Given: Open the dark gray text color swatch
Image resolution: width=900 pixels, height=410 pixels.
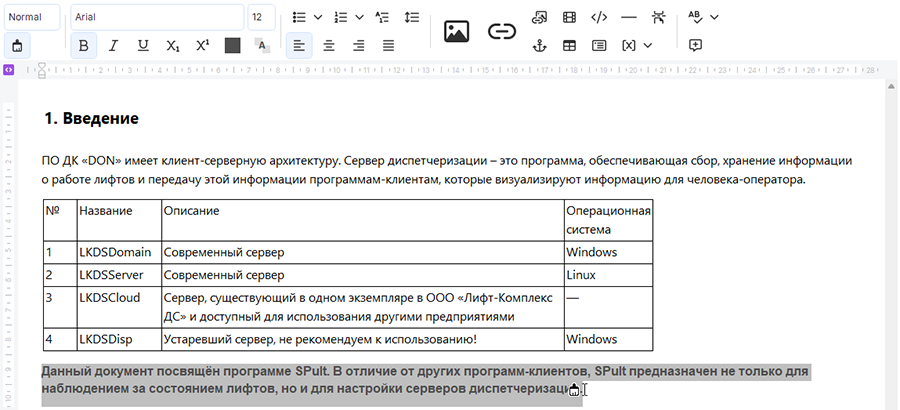Looking at the screenshot, I should [232, 46].
